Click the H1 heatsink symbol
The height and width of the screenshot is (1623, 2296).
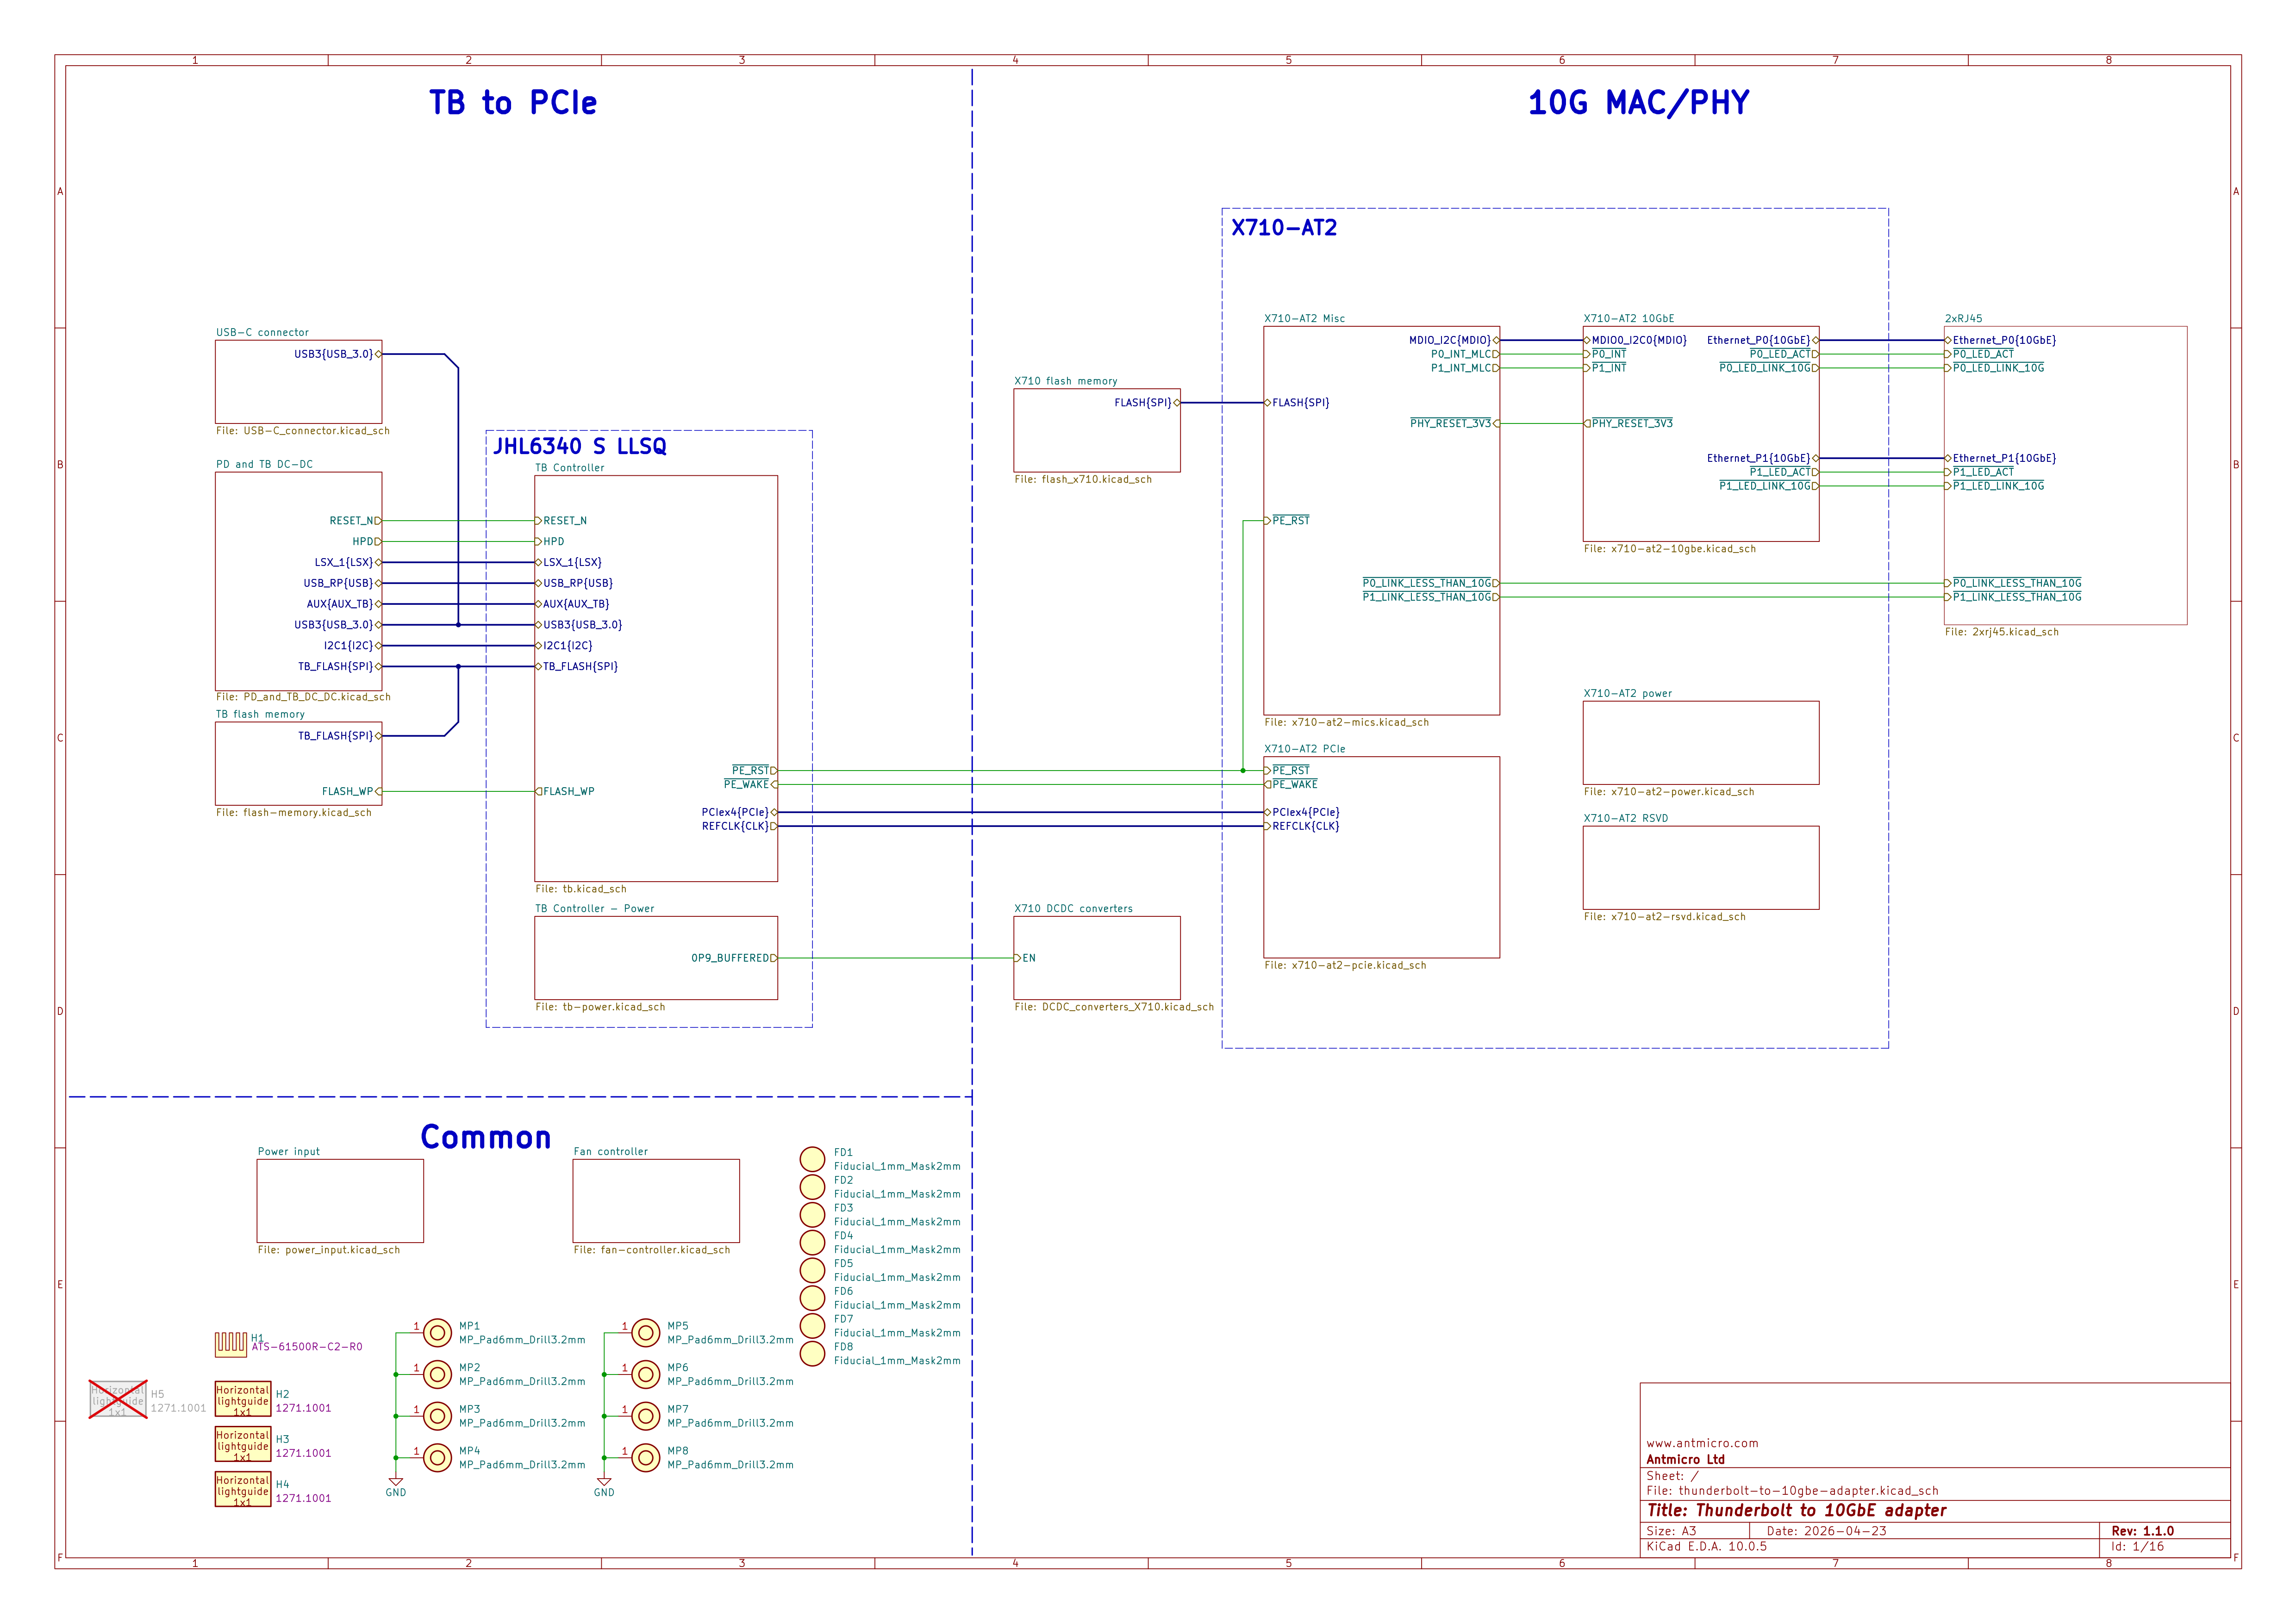(231, 1343)
